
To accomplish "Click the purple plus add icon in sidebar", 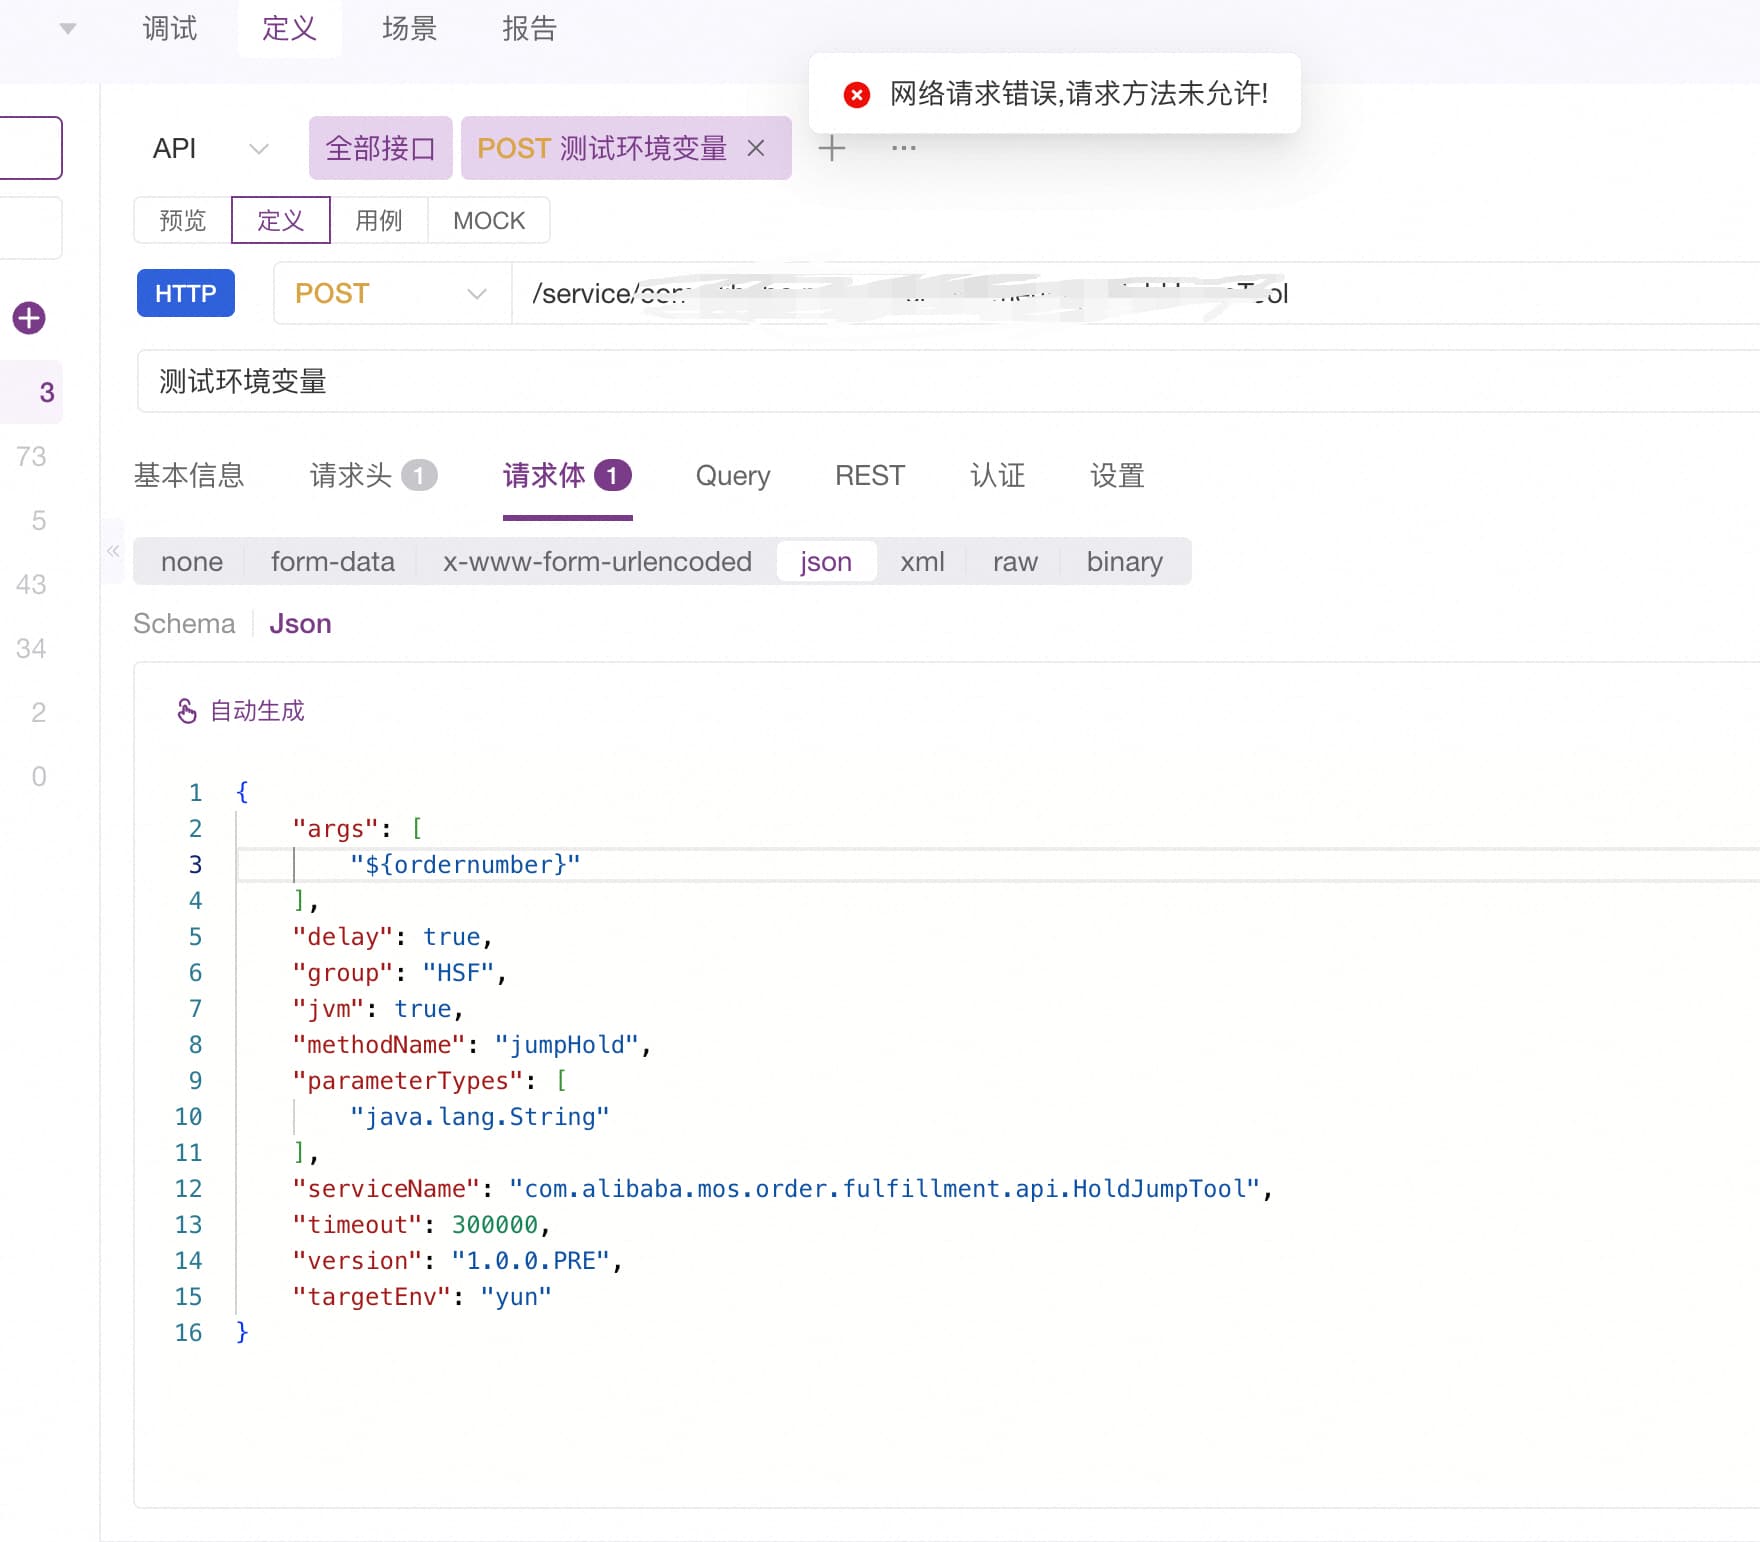I will 29,318.
